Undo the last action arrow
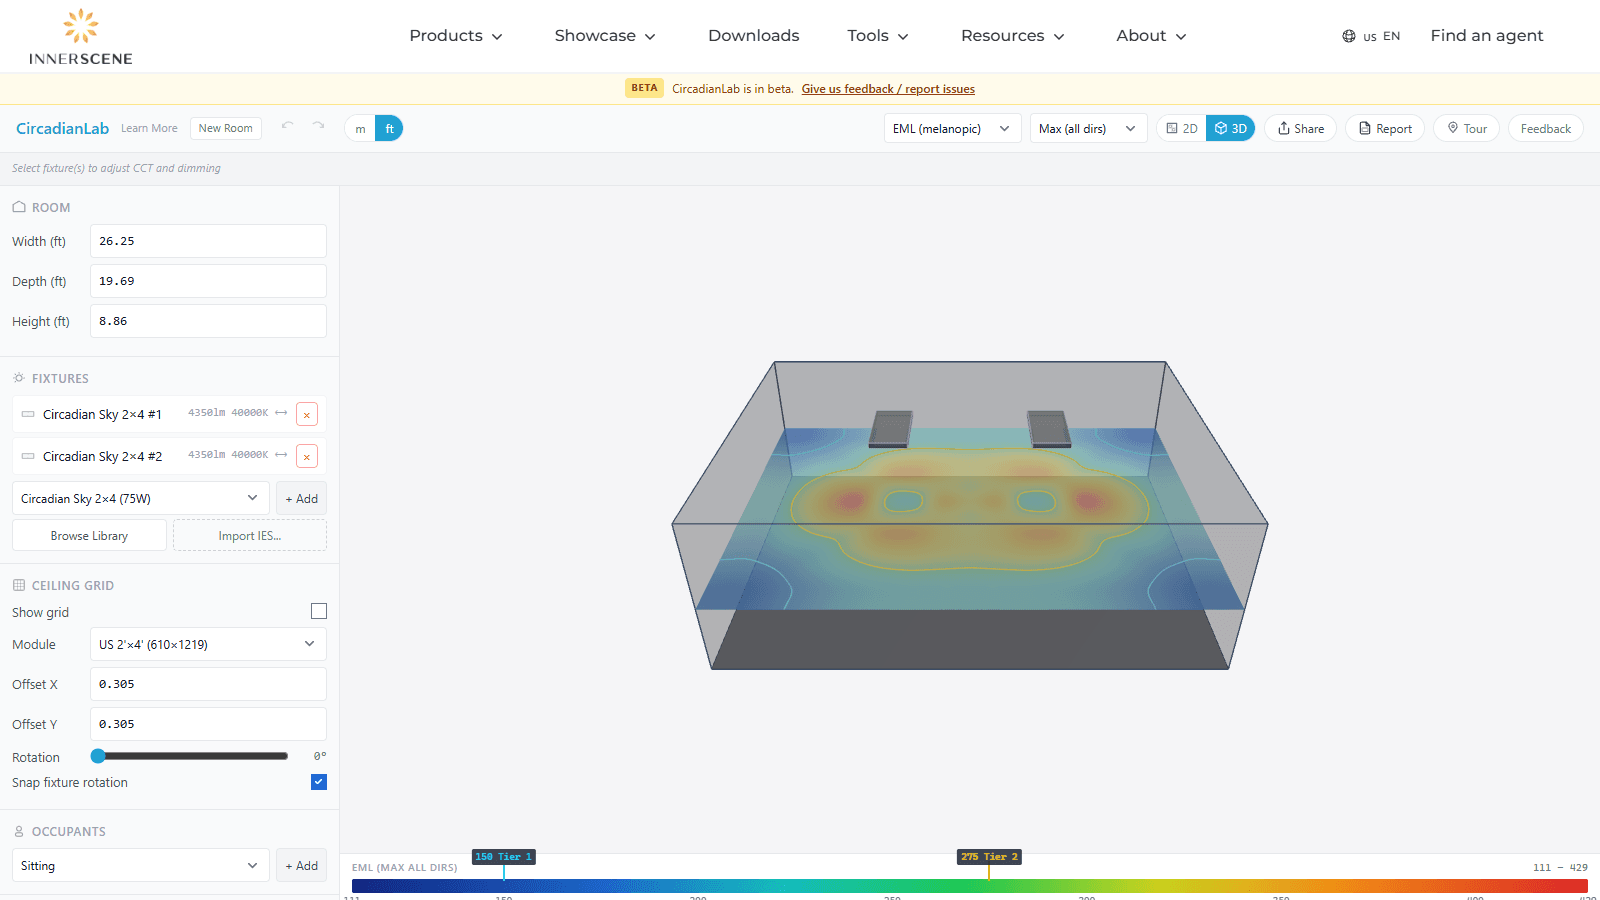 (x=288, y=127)
